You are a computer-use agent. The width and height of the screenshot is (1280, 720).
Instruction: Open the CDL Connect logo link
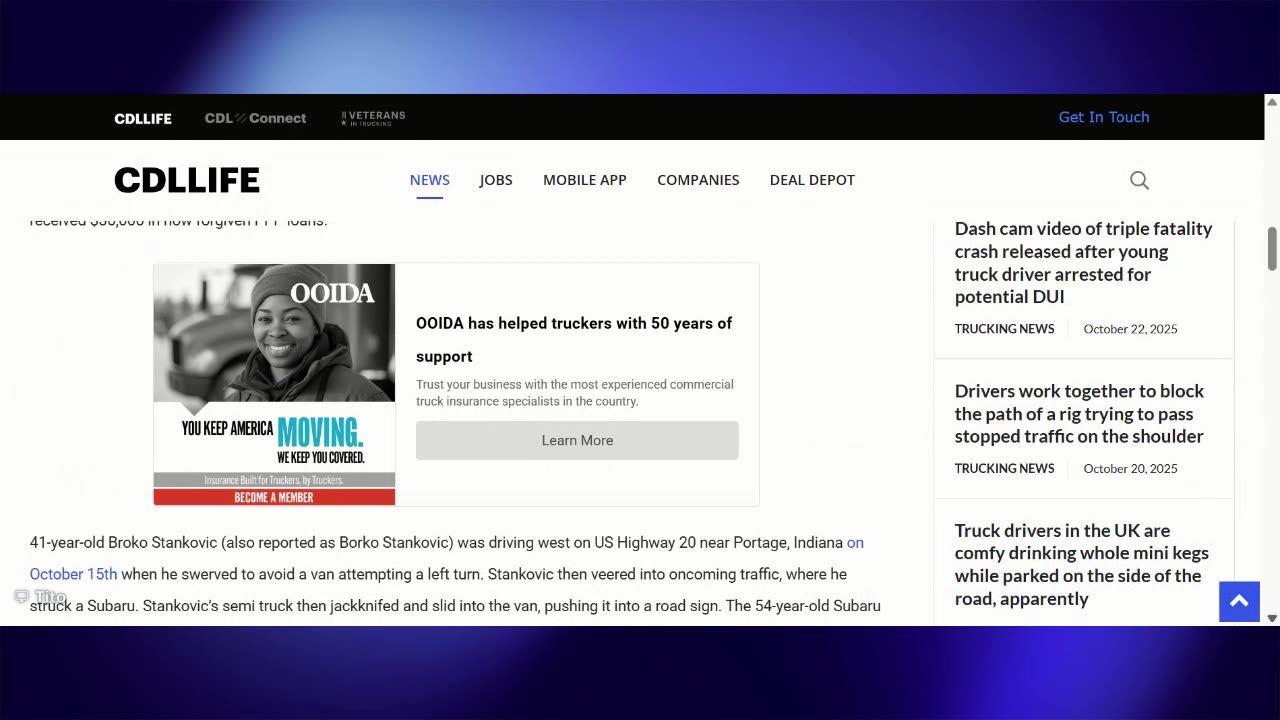[x=256, y=118]
